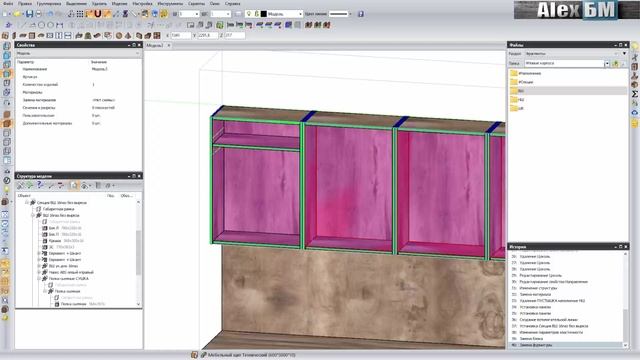Select history entry Замена материала

pos(535,294)
